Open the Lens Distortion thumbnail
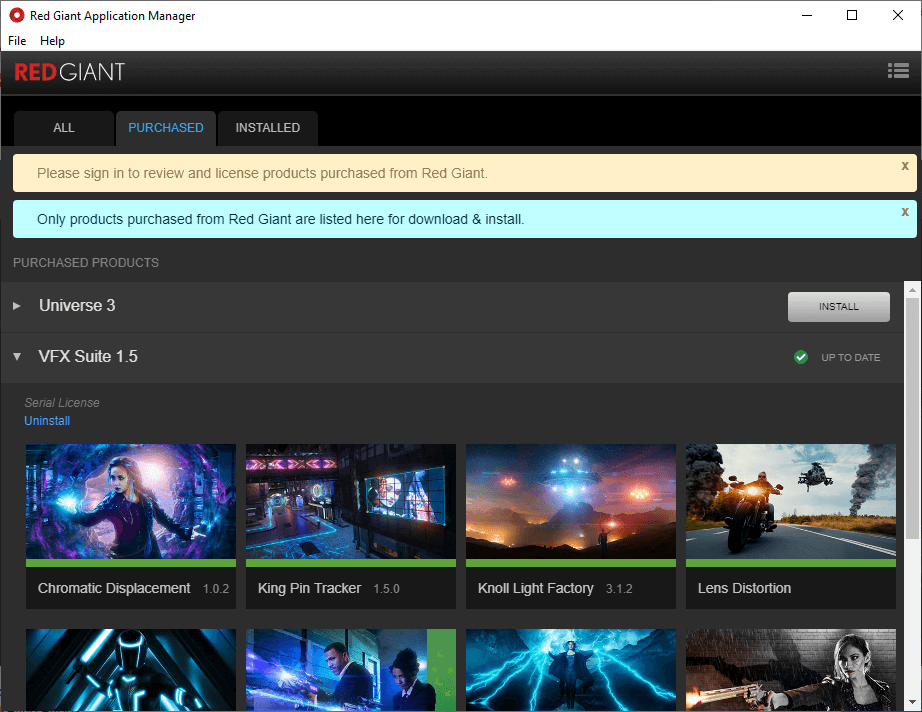The width and height of the screenshot is (922, 712). tap(791, 502)
